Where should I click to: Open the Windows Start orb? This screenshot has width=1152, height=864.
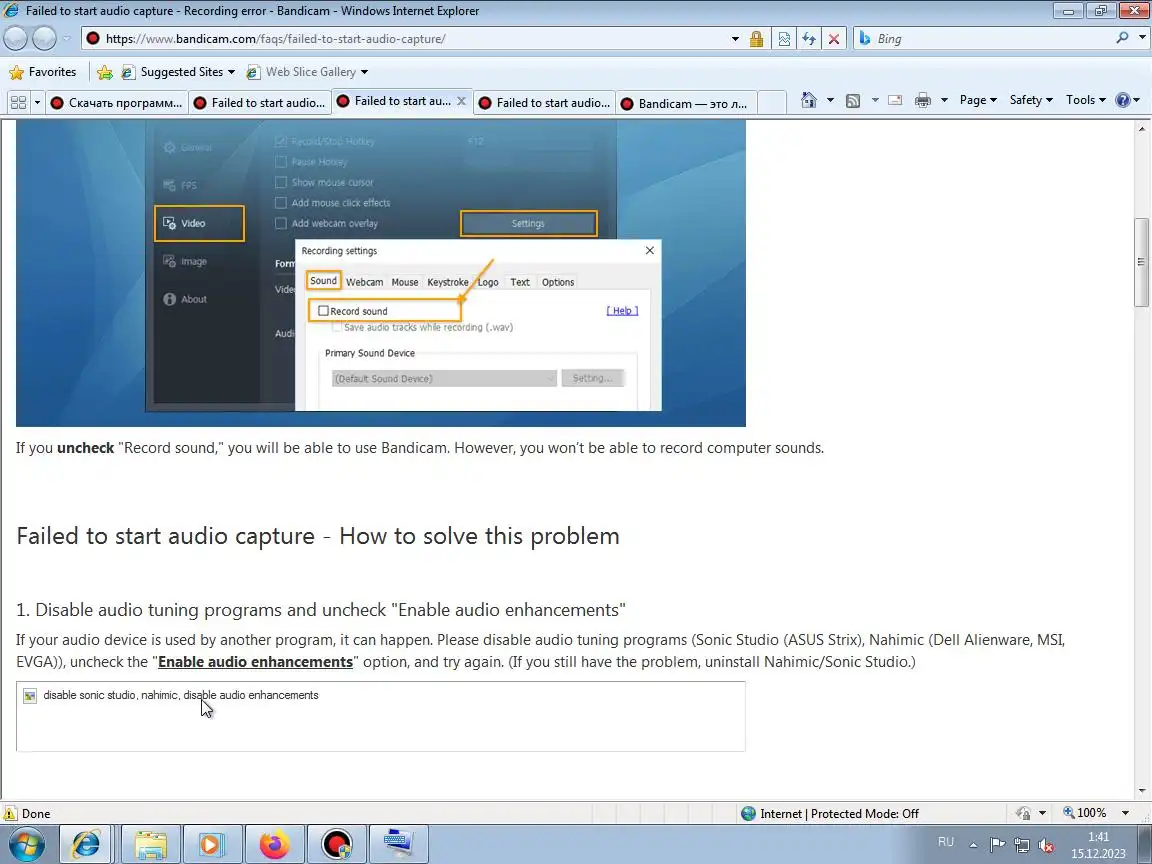(26, 844)
